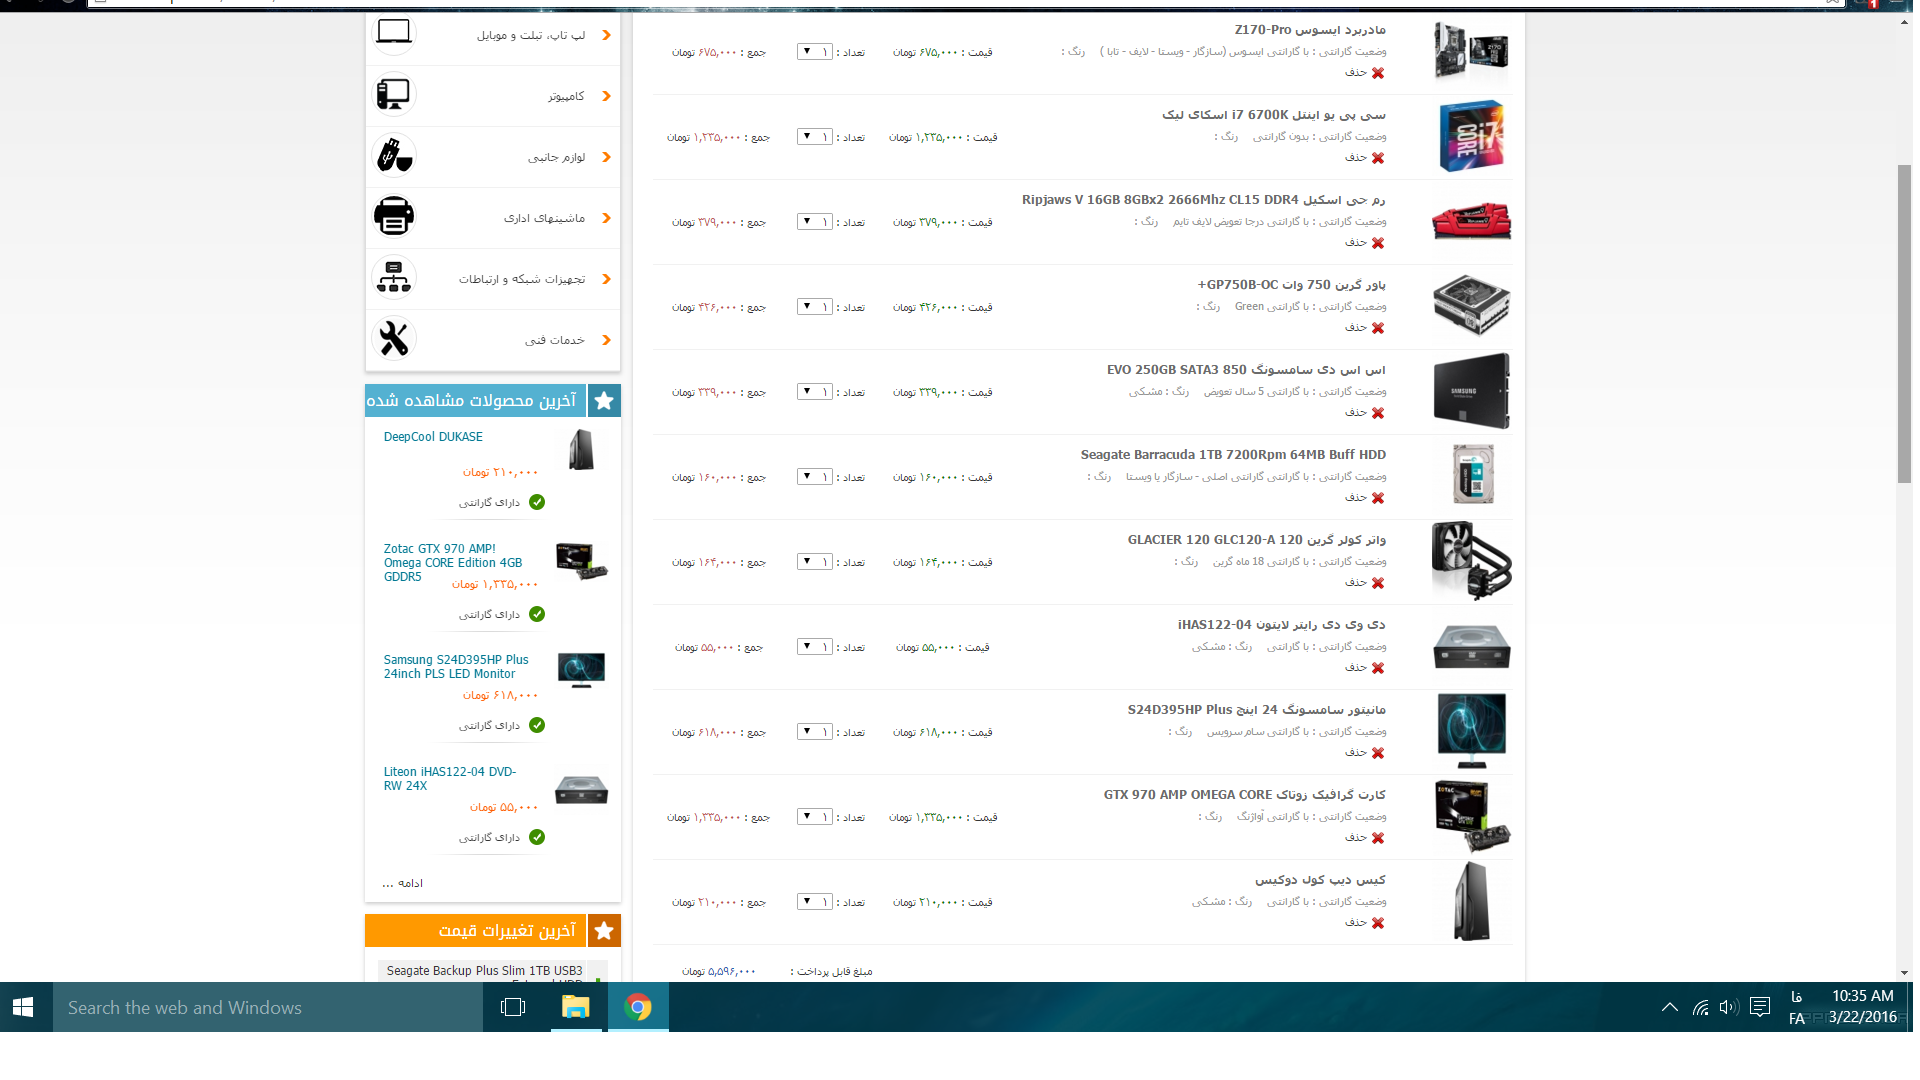
Task: Open quantity dropdown for GLACIER 120 cooler
Action: pyautogui.click(x=815, y=562)
